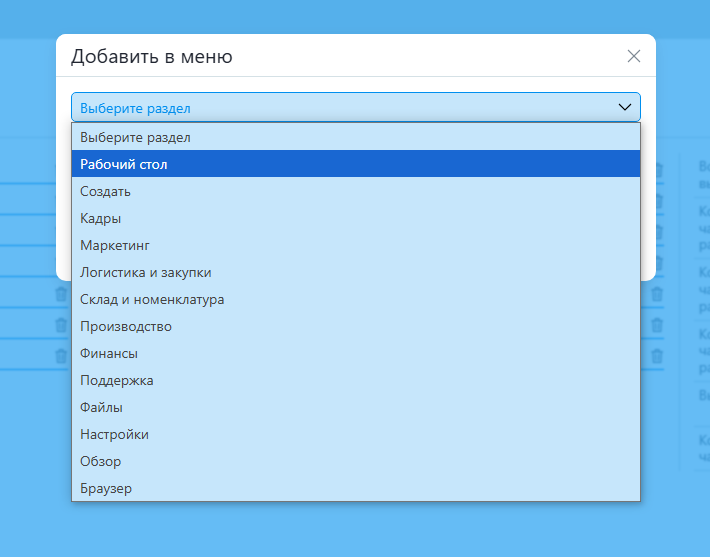Choose the "Файлы" section
This screenshot has height=557, width=710.
coord(102,407)
